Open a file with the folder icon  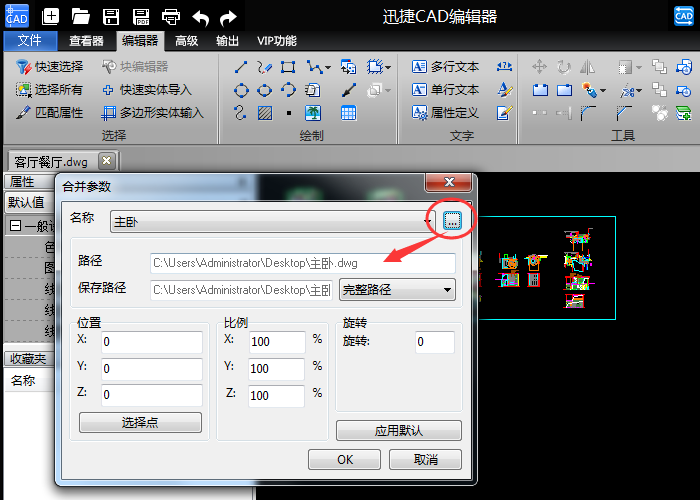coord(80,17)
